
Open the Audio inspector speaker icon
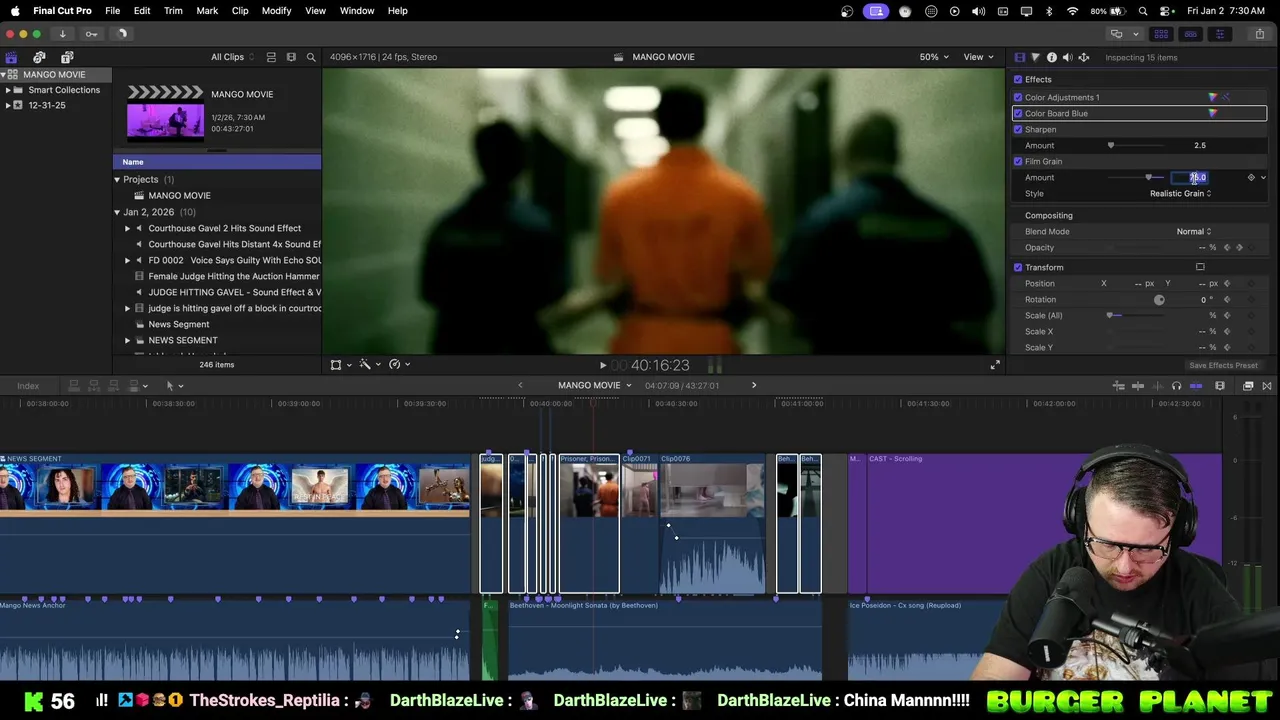1067,57
